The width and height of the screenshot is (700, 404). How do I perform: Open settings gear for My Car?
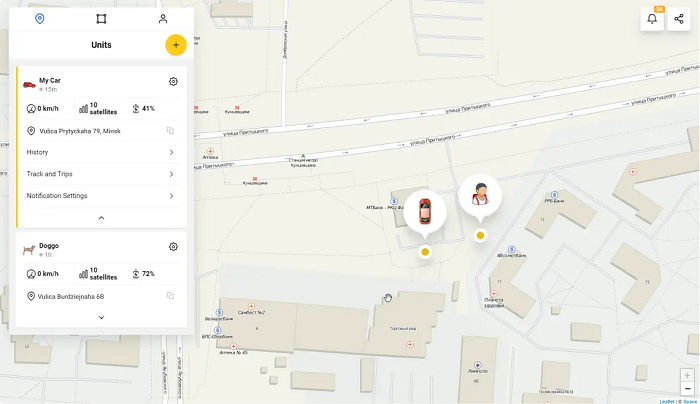pos(173,81)
